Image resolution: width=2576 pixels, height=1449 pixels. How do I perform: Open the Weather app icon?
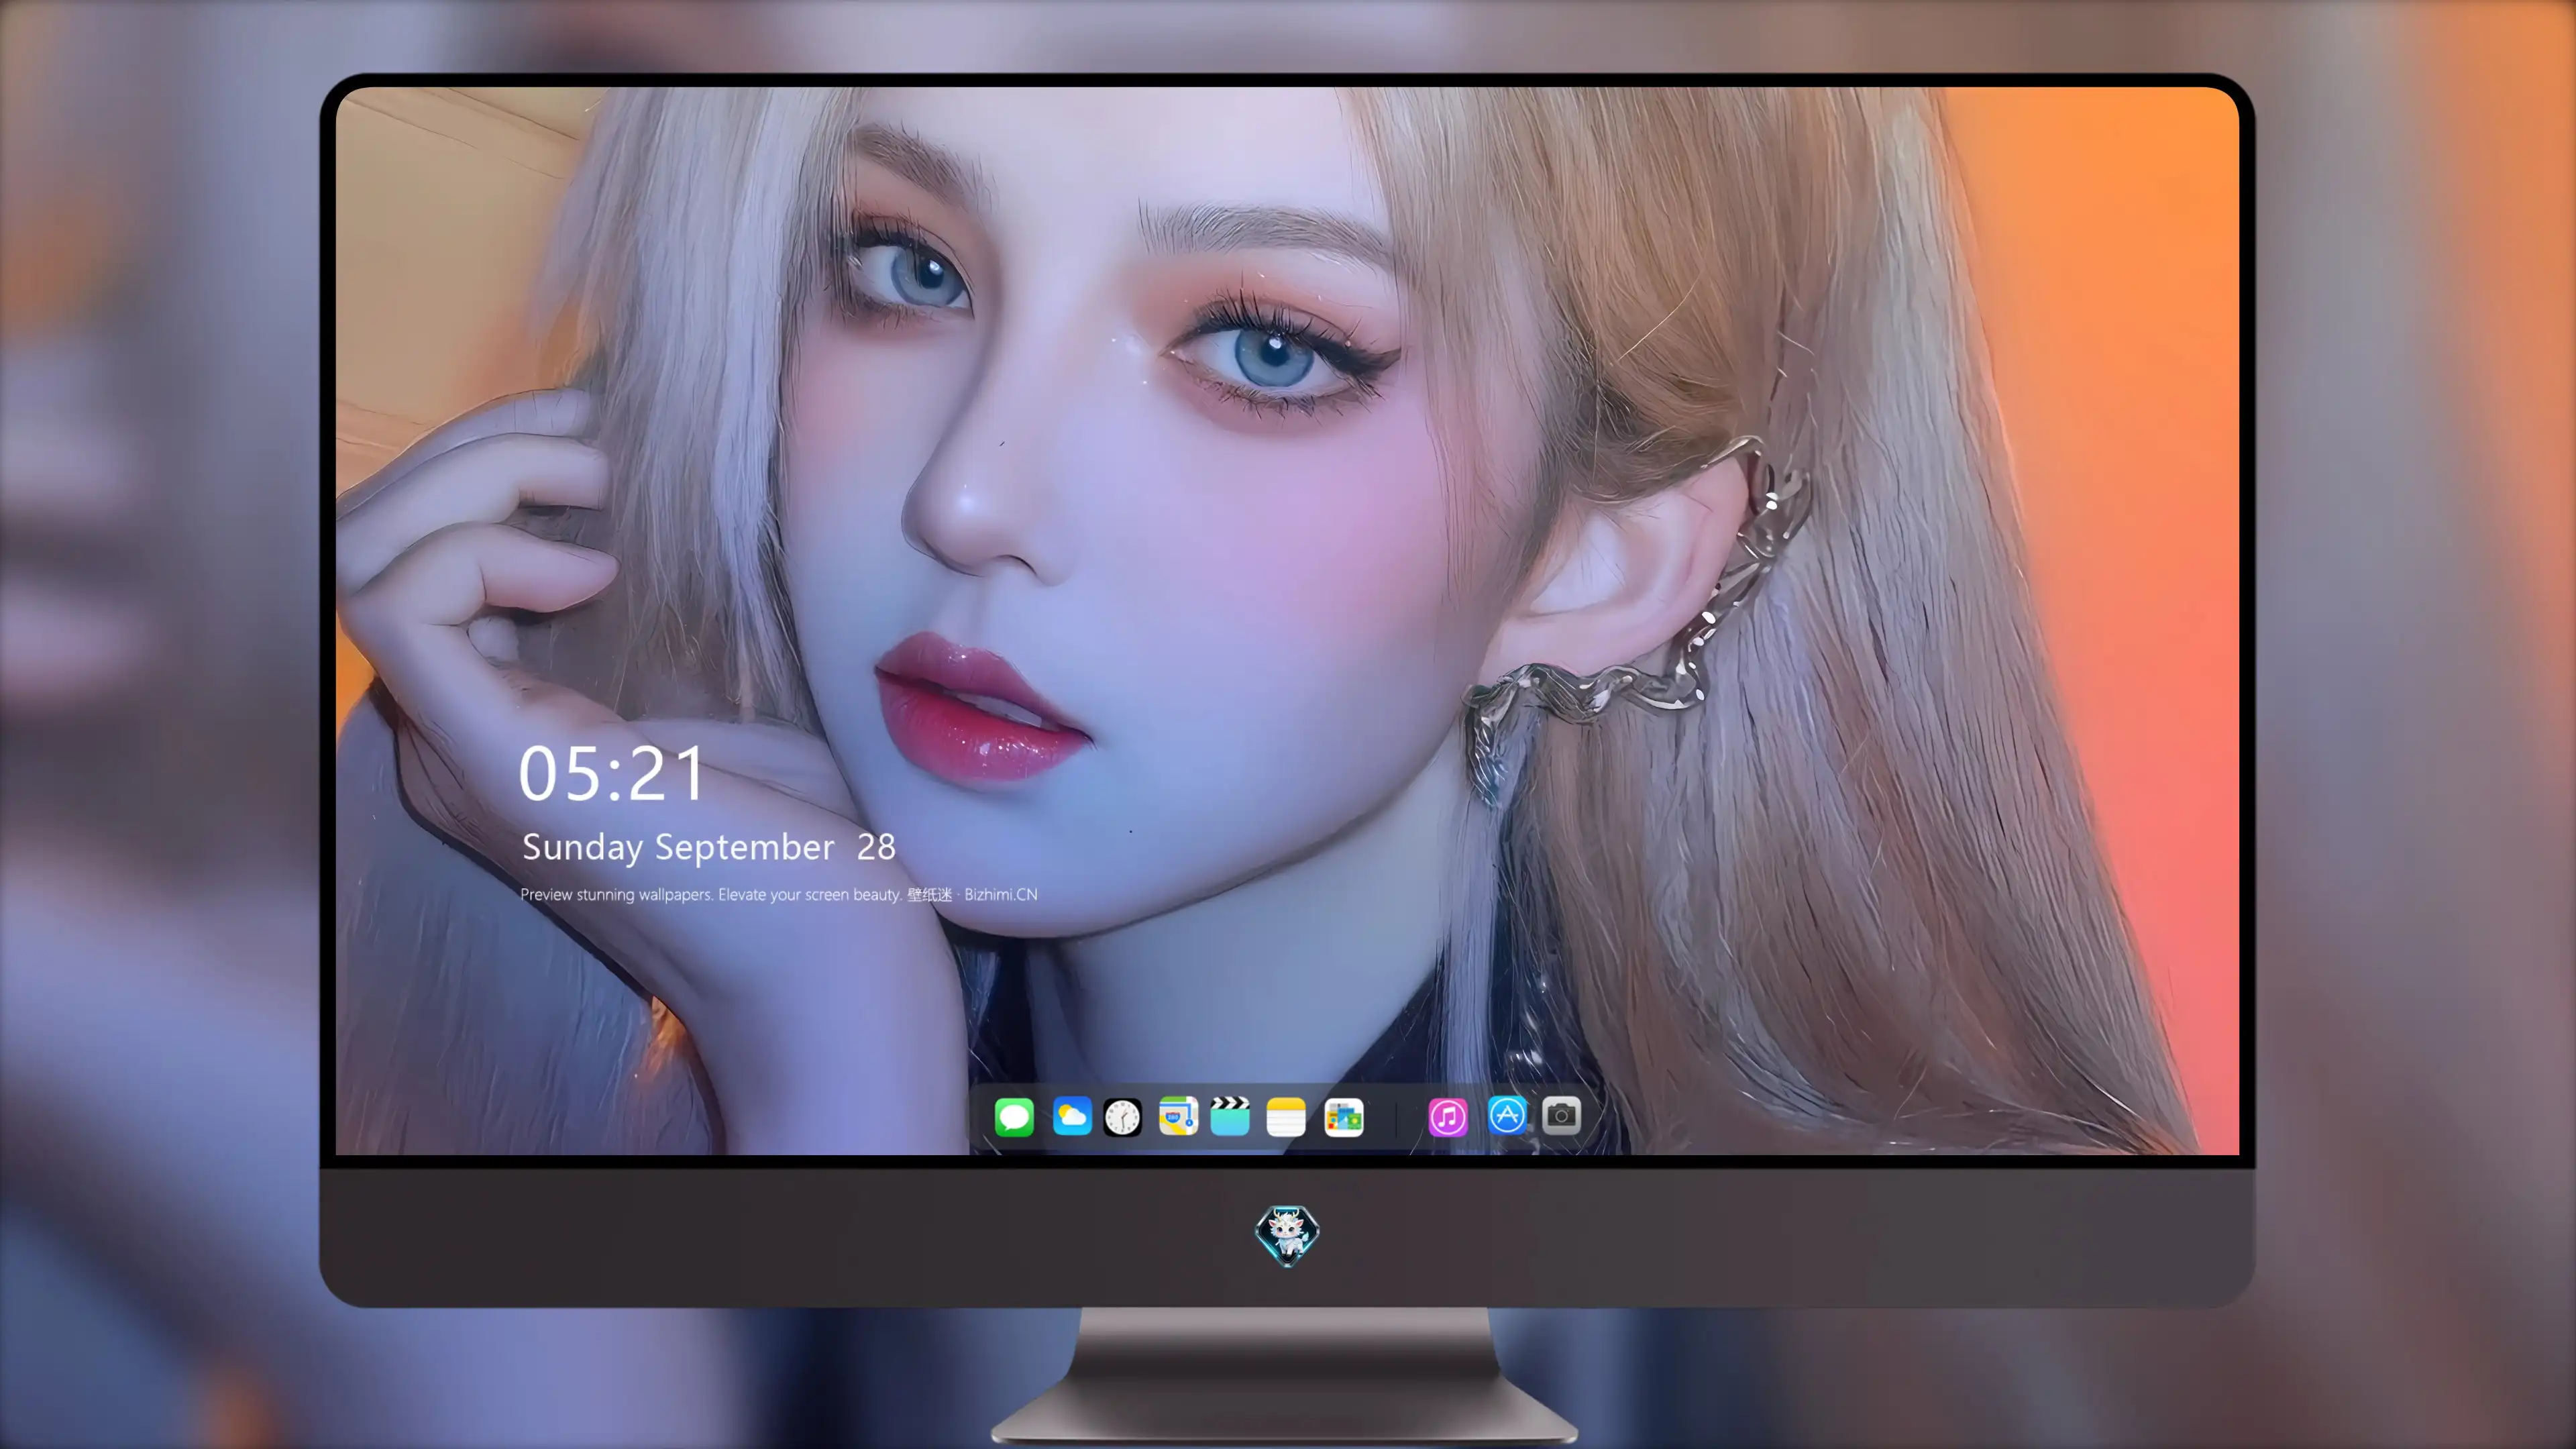pyautogui.click(x=1071, y=1116)
